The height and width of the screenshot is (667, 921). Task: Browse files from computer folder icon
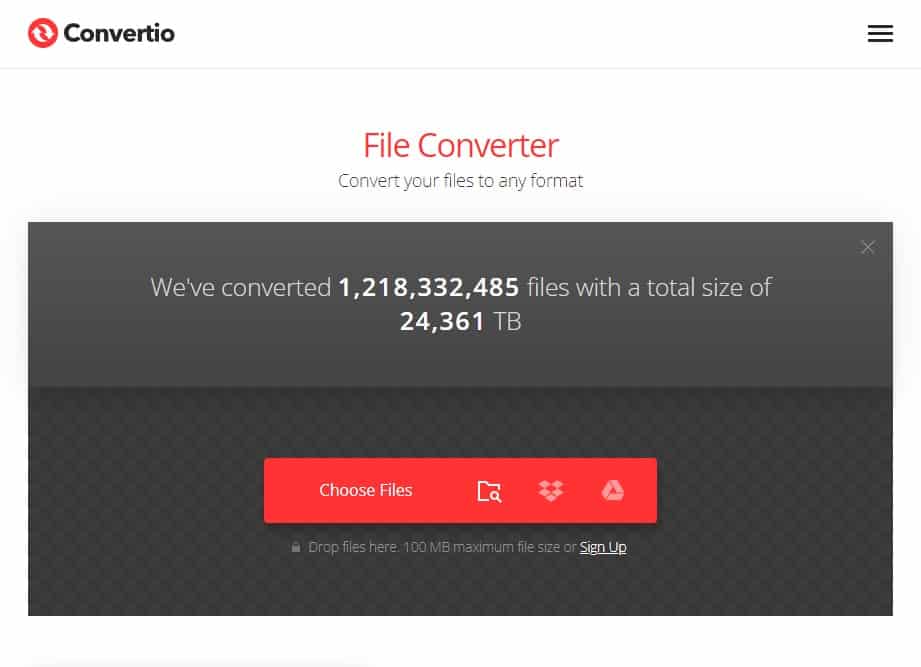click(x=489, y=491)
